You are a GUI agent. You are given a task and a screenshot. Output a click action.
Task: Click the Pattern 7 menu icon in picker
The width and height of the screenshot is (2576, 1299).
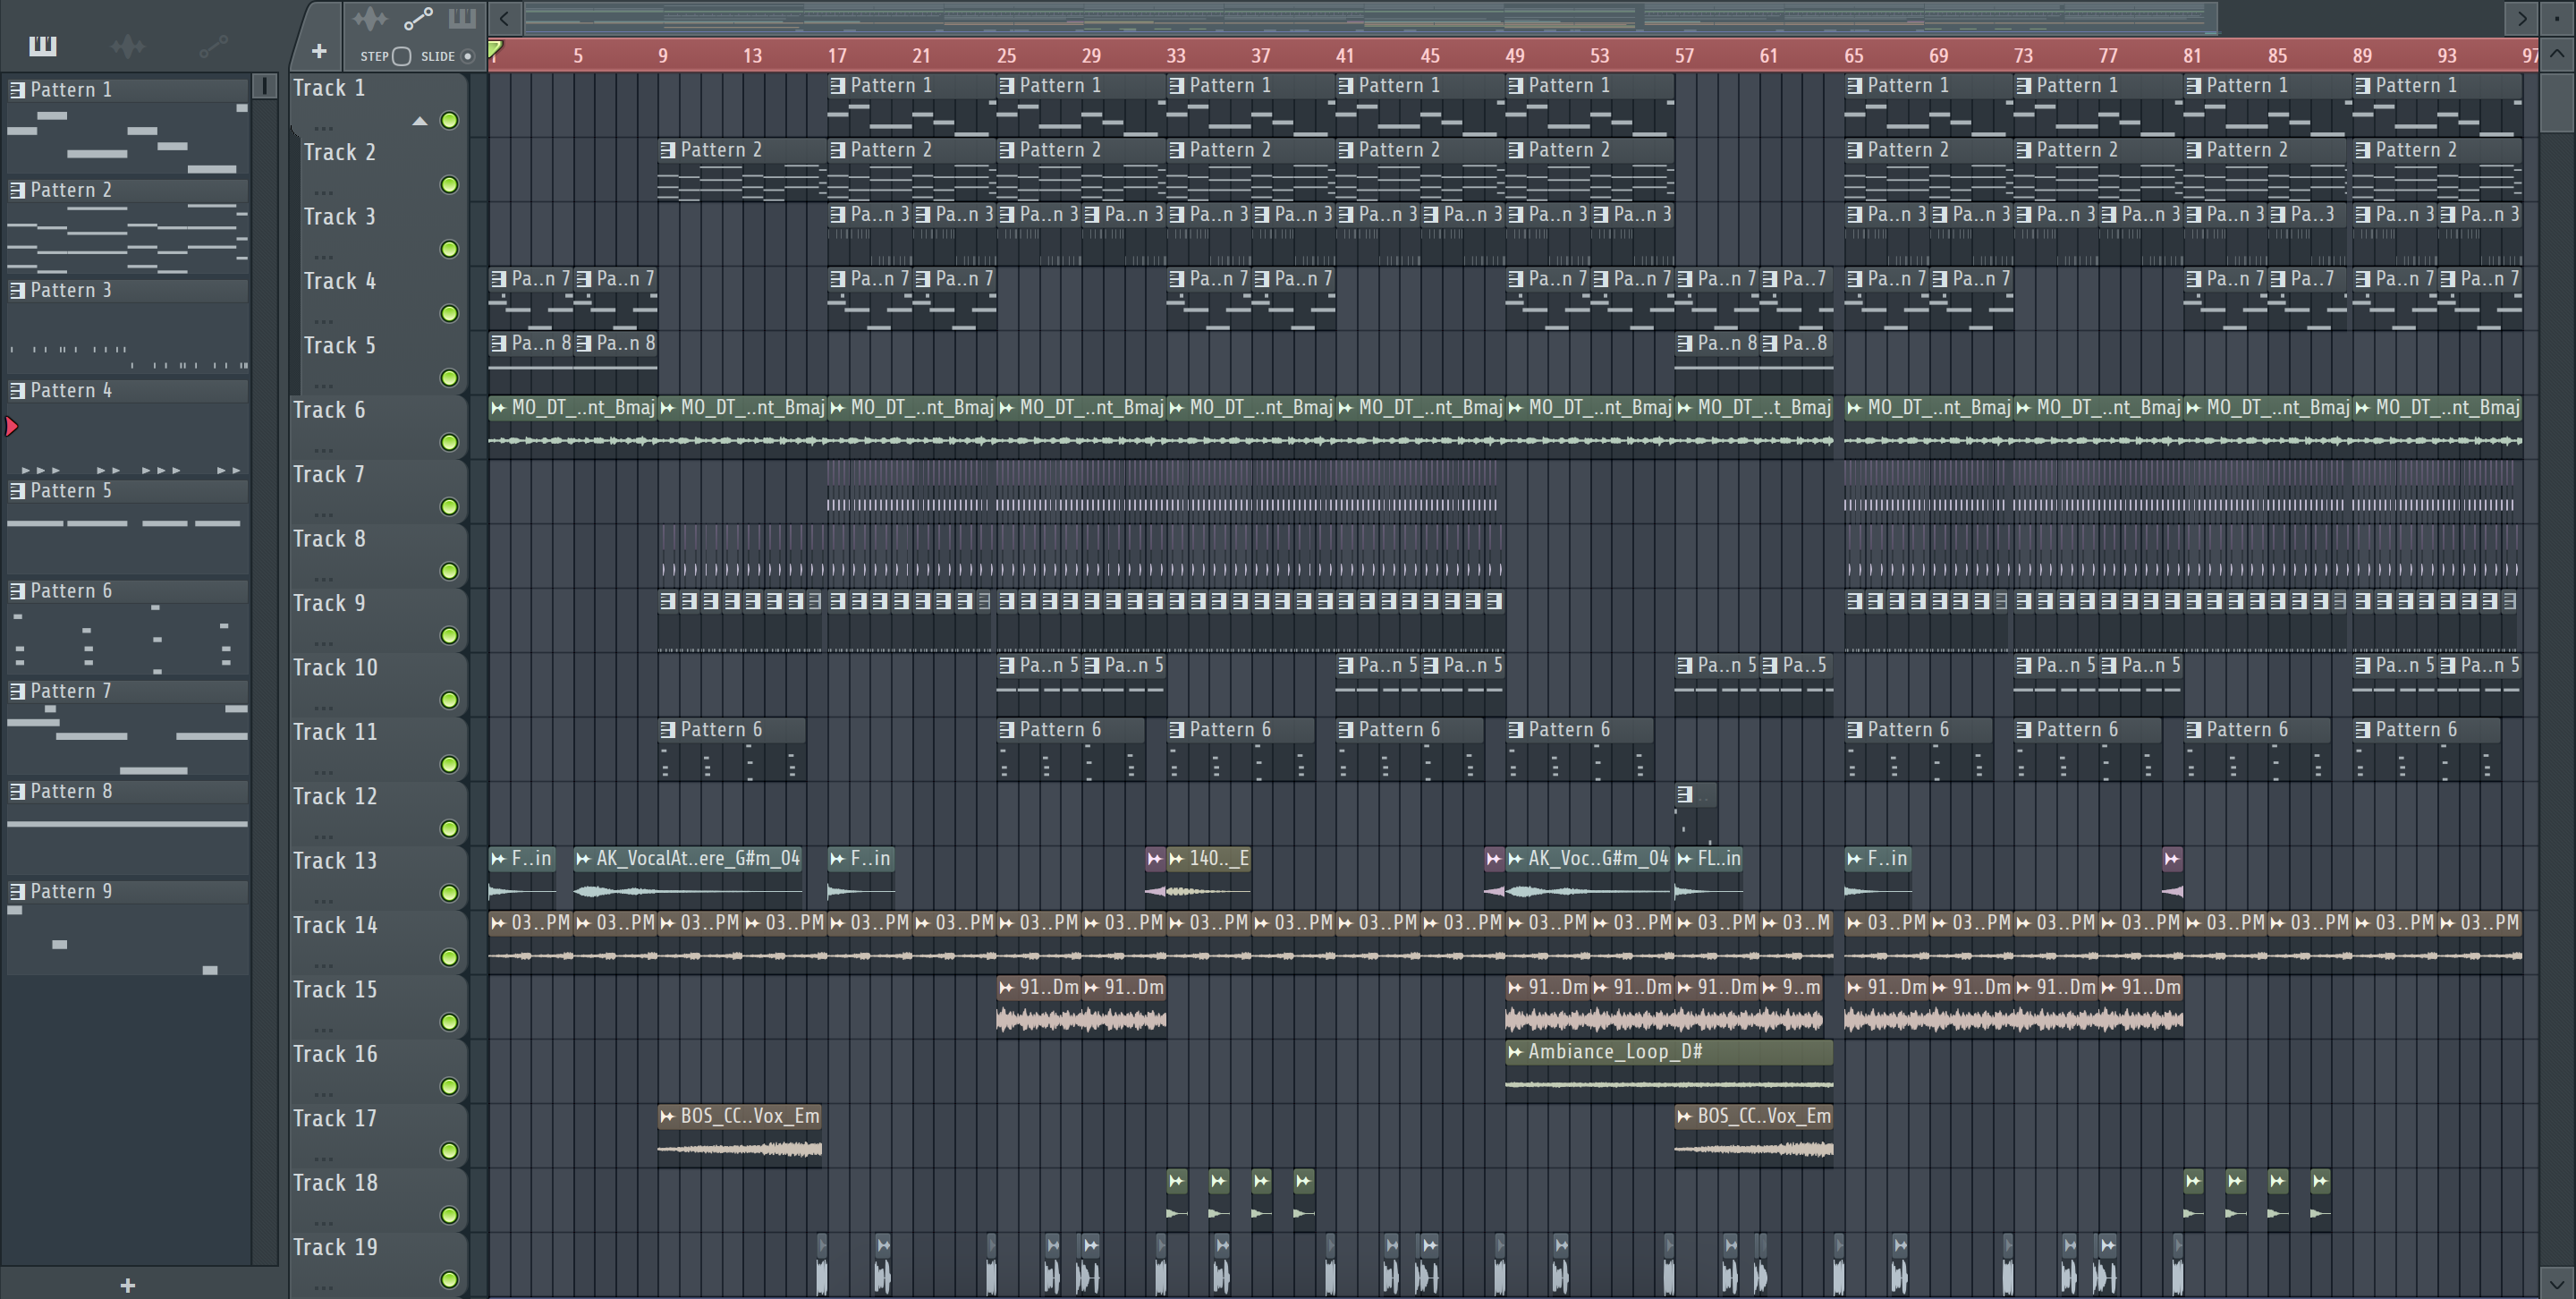click(17, 691)
